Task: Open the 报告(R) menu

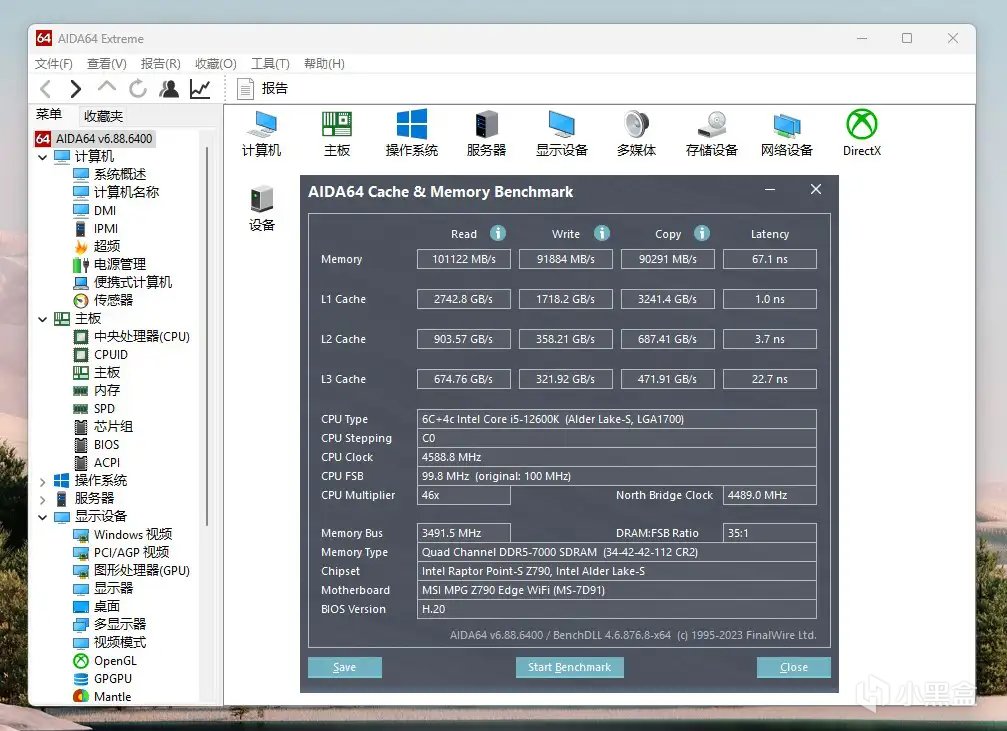Action: pos(161,64)
